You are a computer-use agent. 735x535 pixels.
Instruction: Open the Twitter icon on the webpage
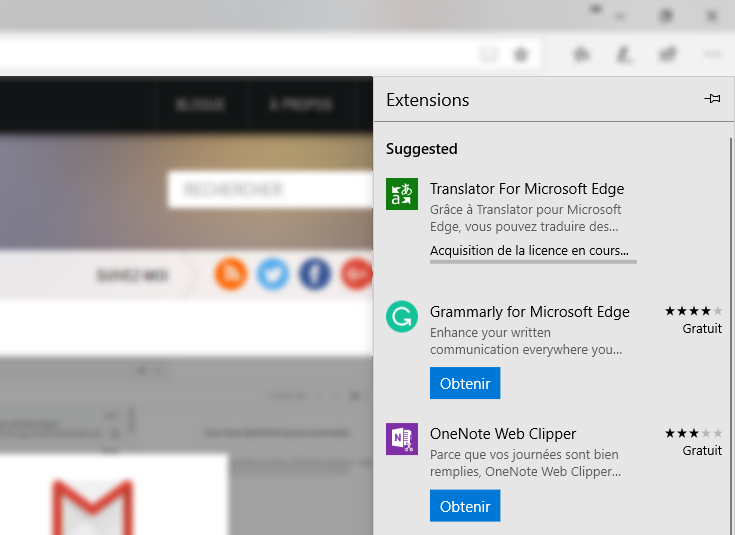pyautogui.click(x=273, y=274)
